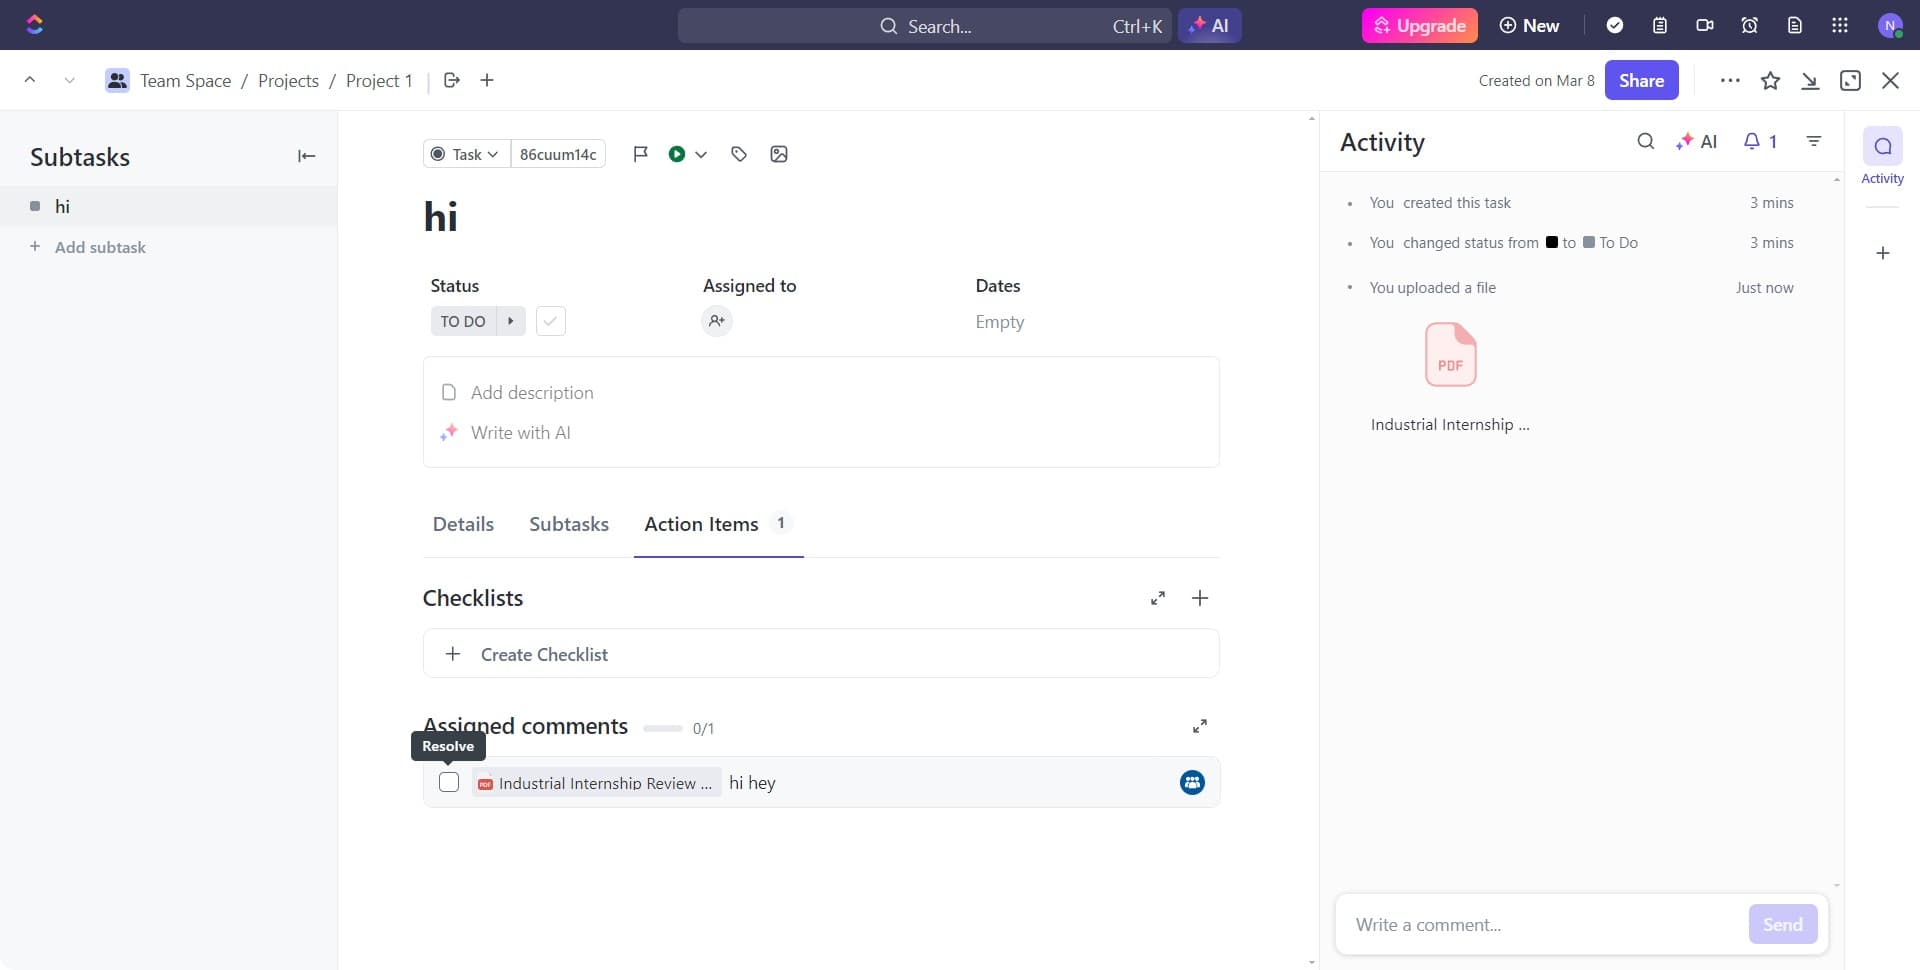Viewport: 1920px width, 970px height.
Task: Click the Assigned comments progress bar
Action: [x=663, y=728]
